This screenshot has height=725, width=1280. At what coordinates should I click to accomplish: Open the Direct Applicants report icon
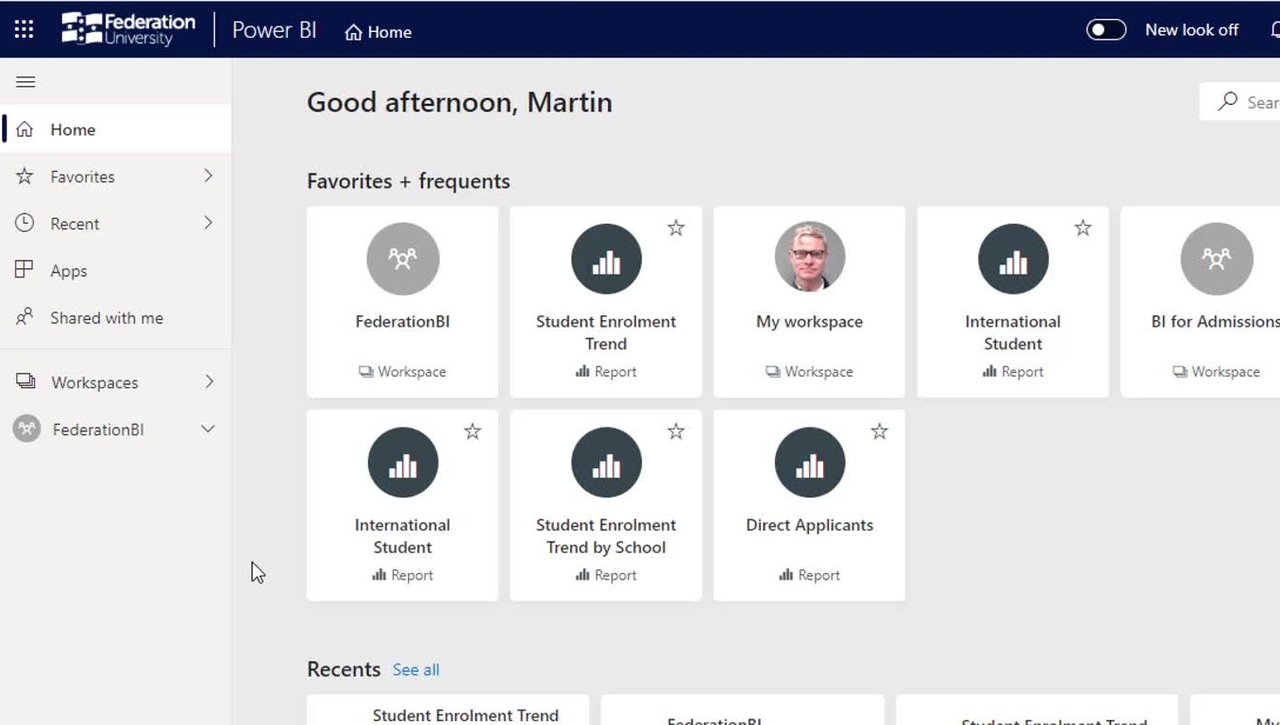810,462
